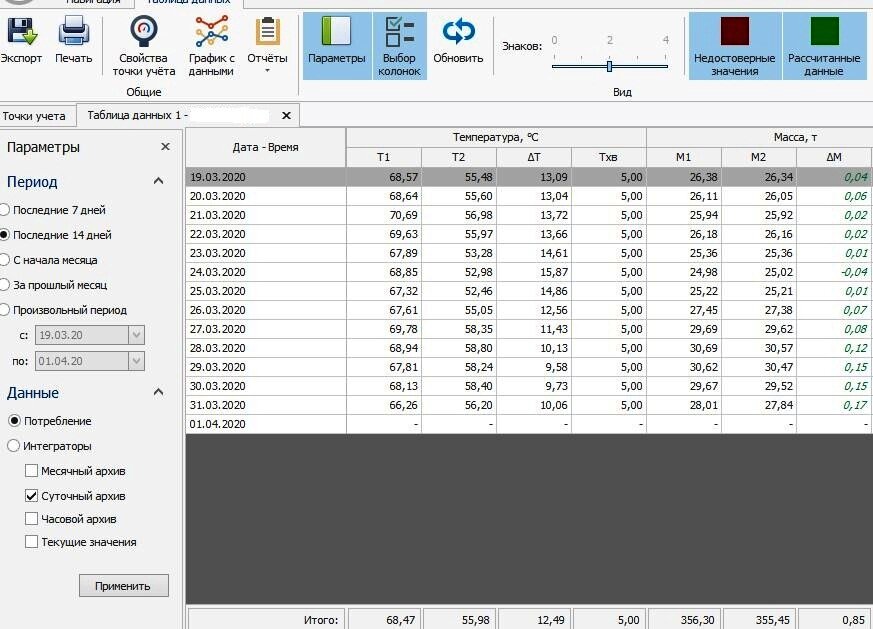
Task: Click the M2 column header
Action: click(759, 157)
